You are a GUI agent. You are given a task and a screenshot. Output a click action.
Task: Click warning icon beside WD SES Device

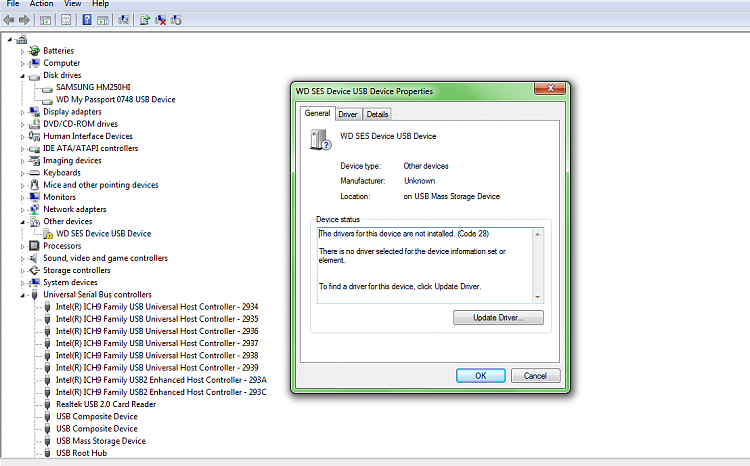pos(48,234)
